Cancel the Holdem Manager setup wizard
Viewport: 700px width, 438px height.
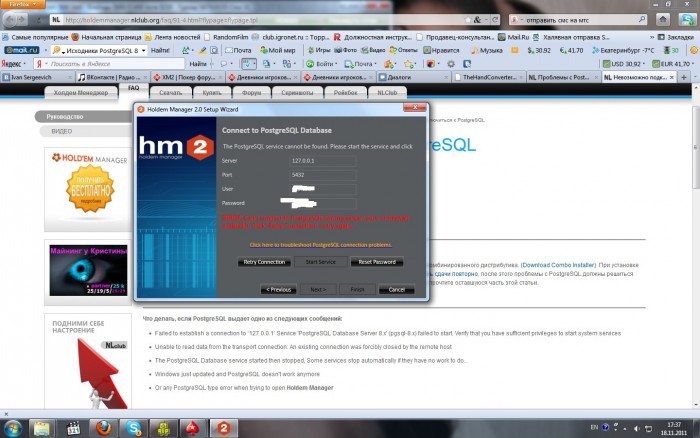[x=396, y=290]
